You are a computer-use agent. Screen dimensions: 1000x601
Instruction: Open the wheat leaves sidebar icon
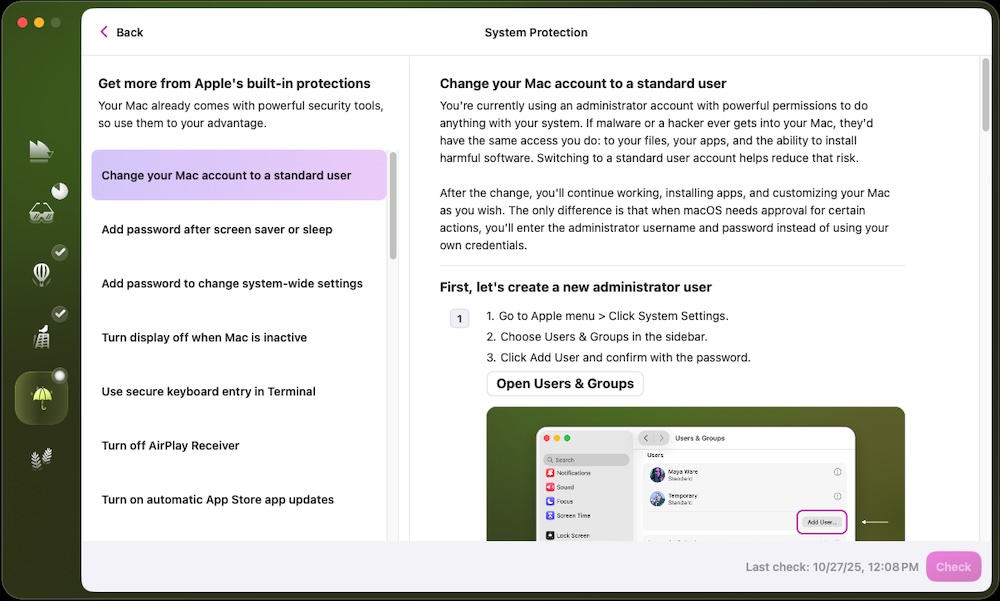[x=41, y=459]
